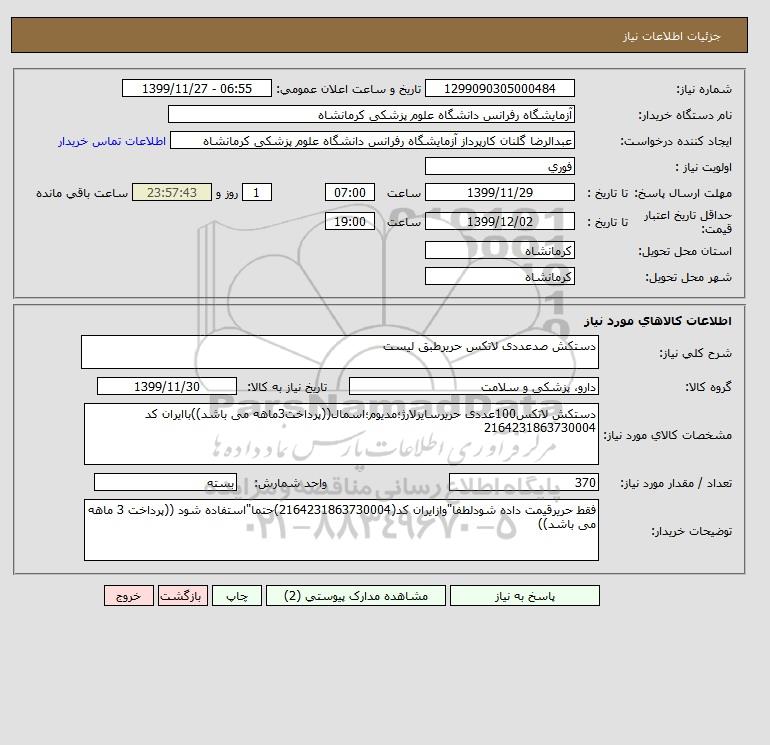Click the پاسخ به نیاز button
This screenshot has height=745, width=770.
(x=524, y=595)
